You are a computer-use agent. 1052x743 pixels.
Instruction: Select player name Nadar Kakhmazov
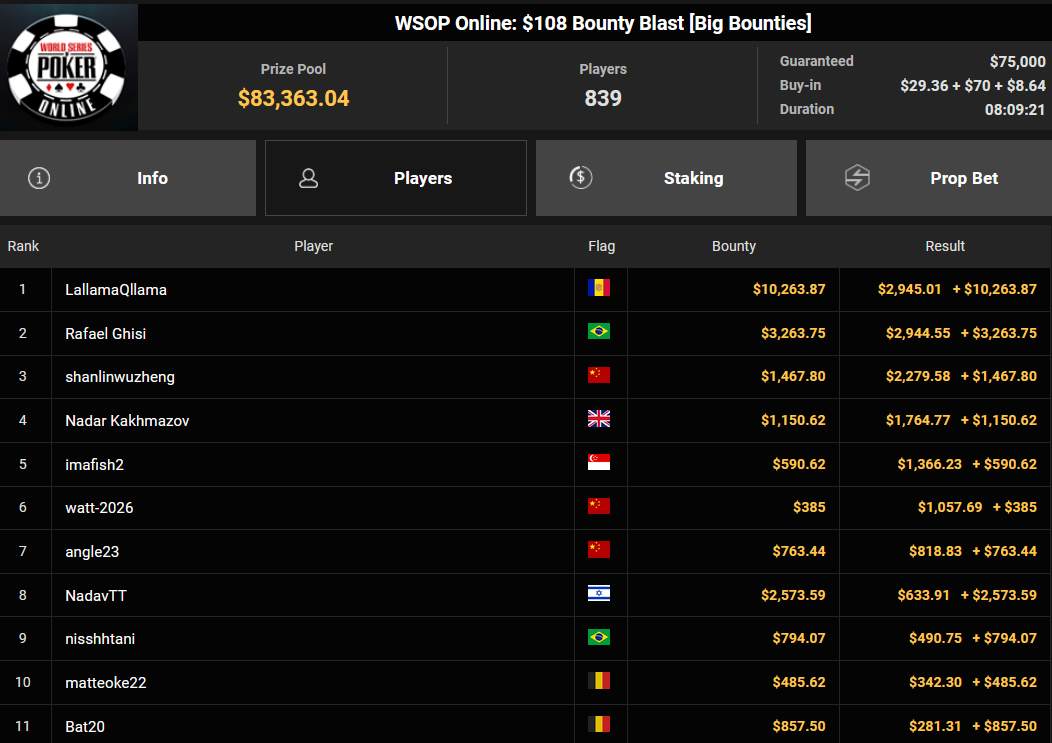127,421
